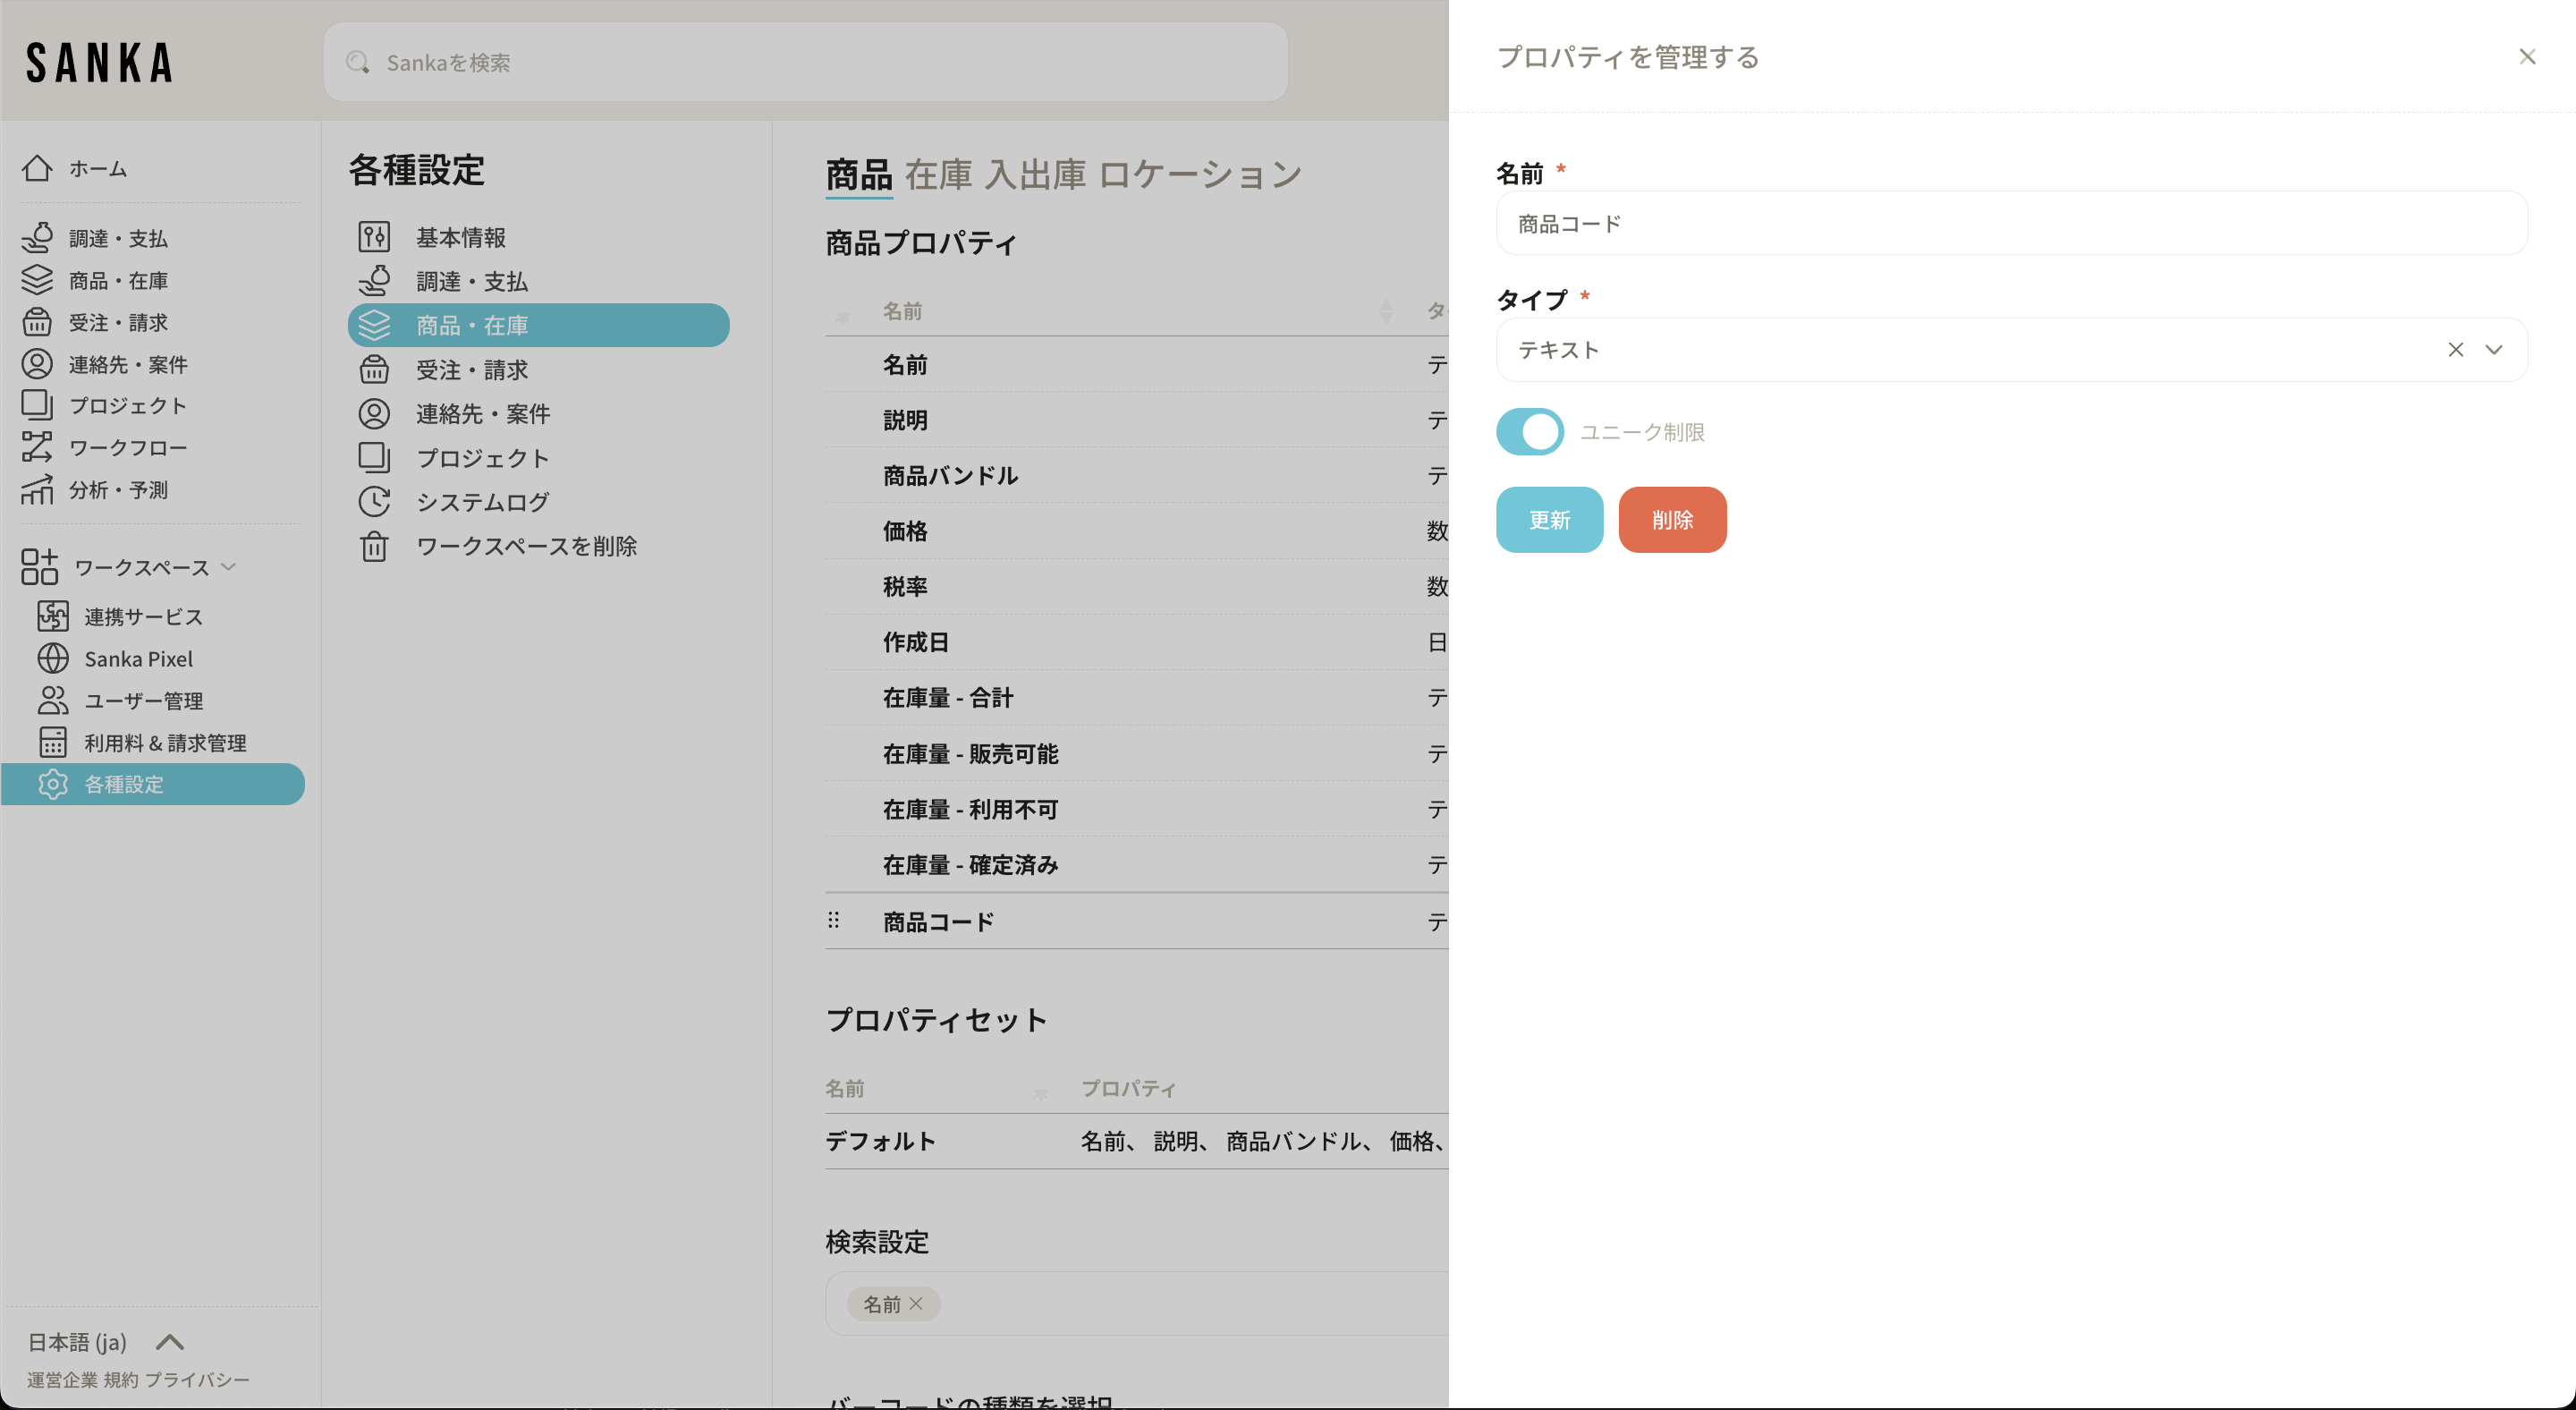
Task: Open システムログ clock icon
Action: (x=374, y=502)
